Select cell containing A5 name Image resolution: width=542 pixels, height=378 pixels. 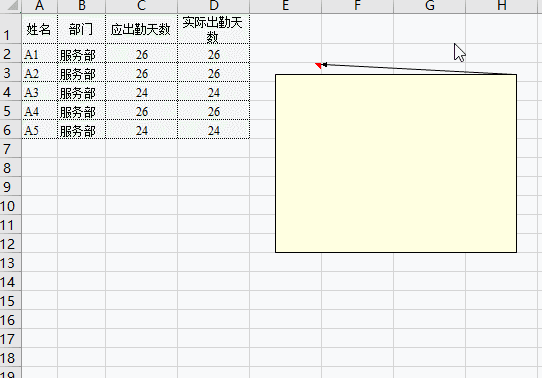coord(39,129)
